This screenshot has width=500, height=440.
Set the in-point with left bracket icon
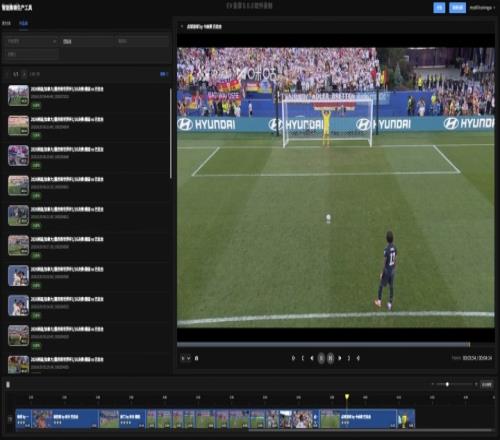click(x=303, y=358)
